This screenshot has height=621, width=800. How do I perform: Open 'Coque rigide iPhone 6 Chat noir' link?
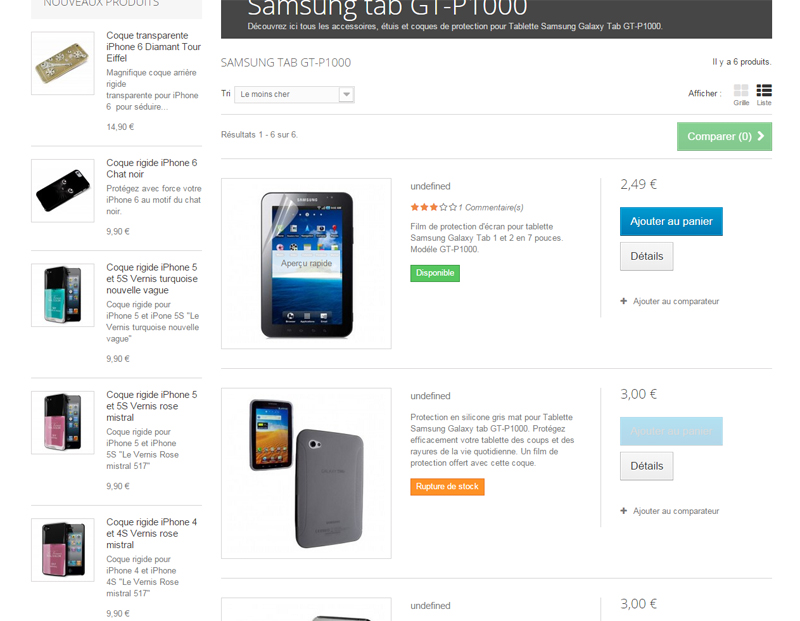pyautogui.click(x=153, y=168)
